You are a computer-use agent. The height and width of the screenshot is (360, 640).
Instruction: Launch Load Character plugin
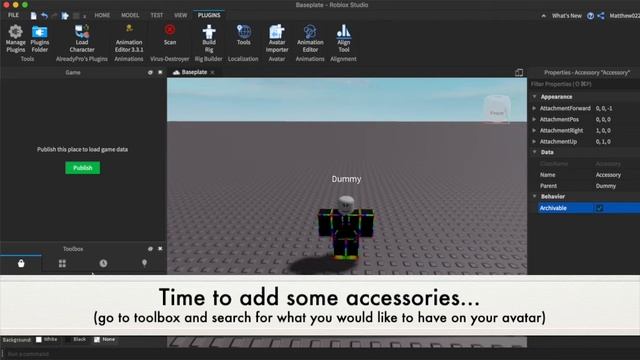point(82,38)
